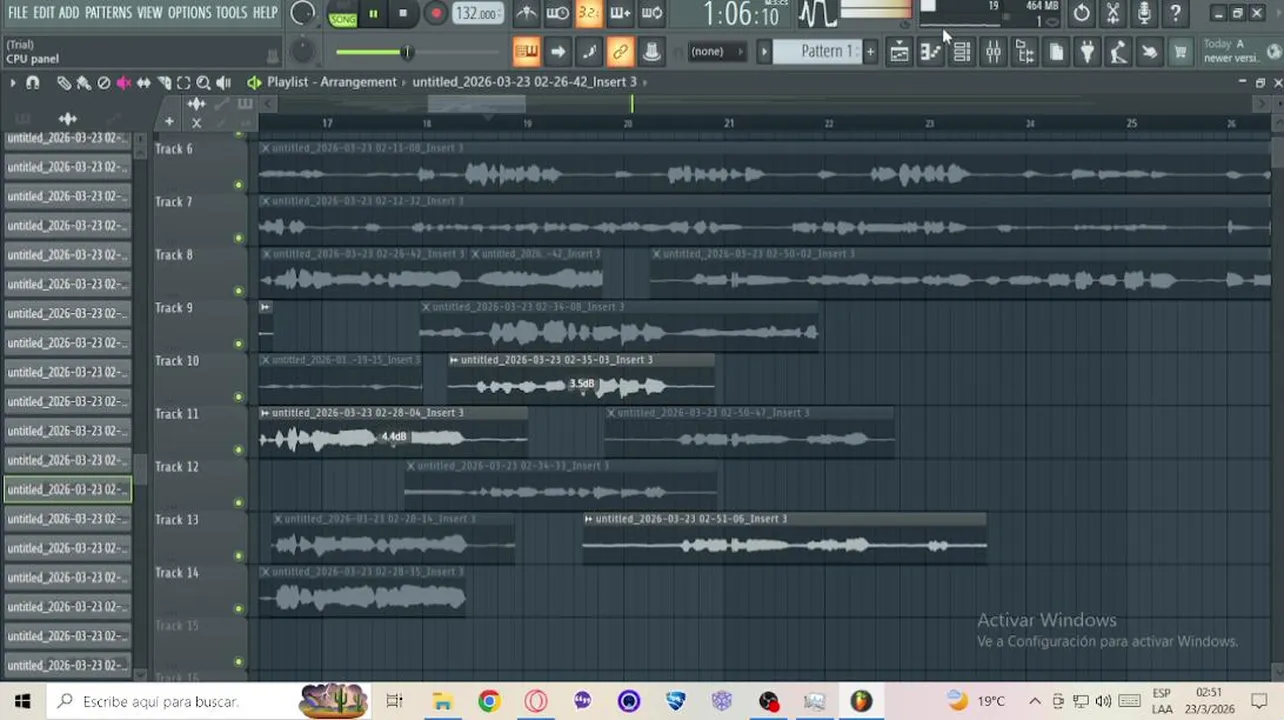Open the plugin picker plug icon
Image resolution: width=1284 pixels, height=720 pixels.
(1087, 52)
